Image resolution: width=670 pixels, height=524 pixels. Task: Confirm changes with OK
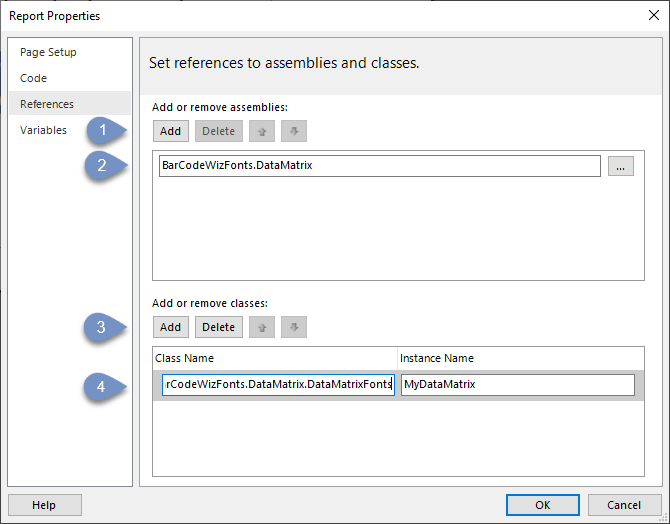click(543, 505)
